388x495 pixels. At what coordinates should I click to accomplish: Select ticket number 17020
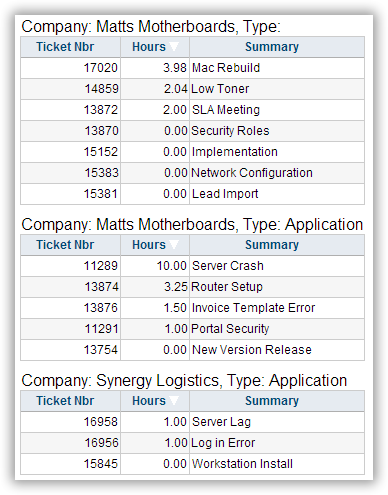pos(101,68)
